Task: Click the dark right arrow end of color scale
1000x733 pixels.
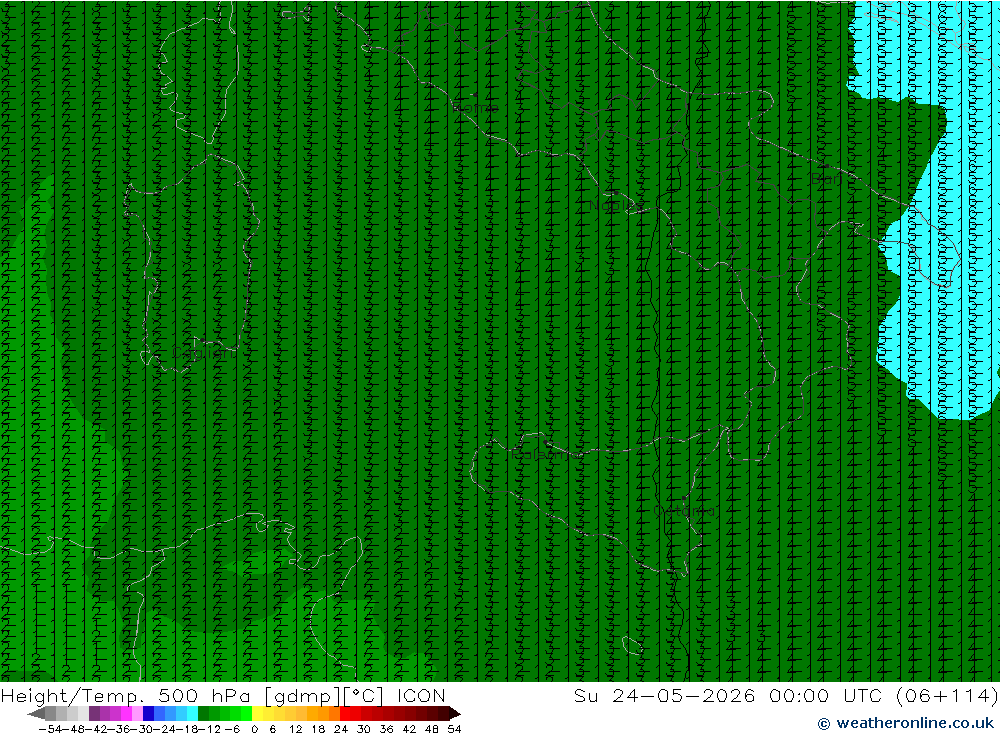Action: pyautogui.click(x=455, y=713)
